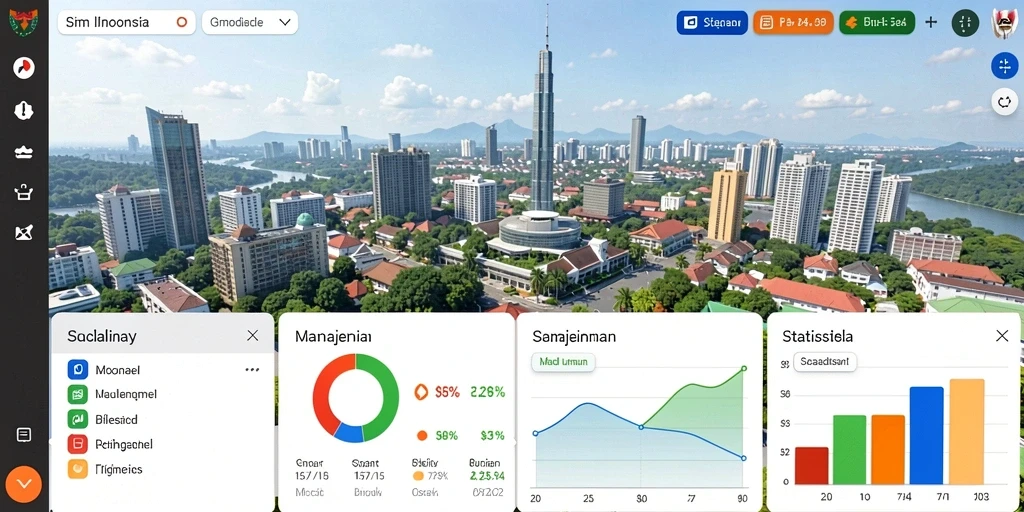Click the orange outlined marker beside S5%
Screen dimensions: 1024x512
pos(421,392)
